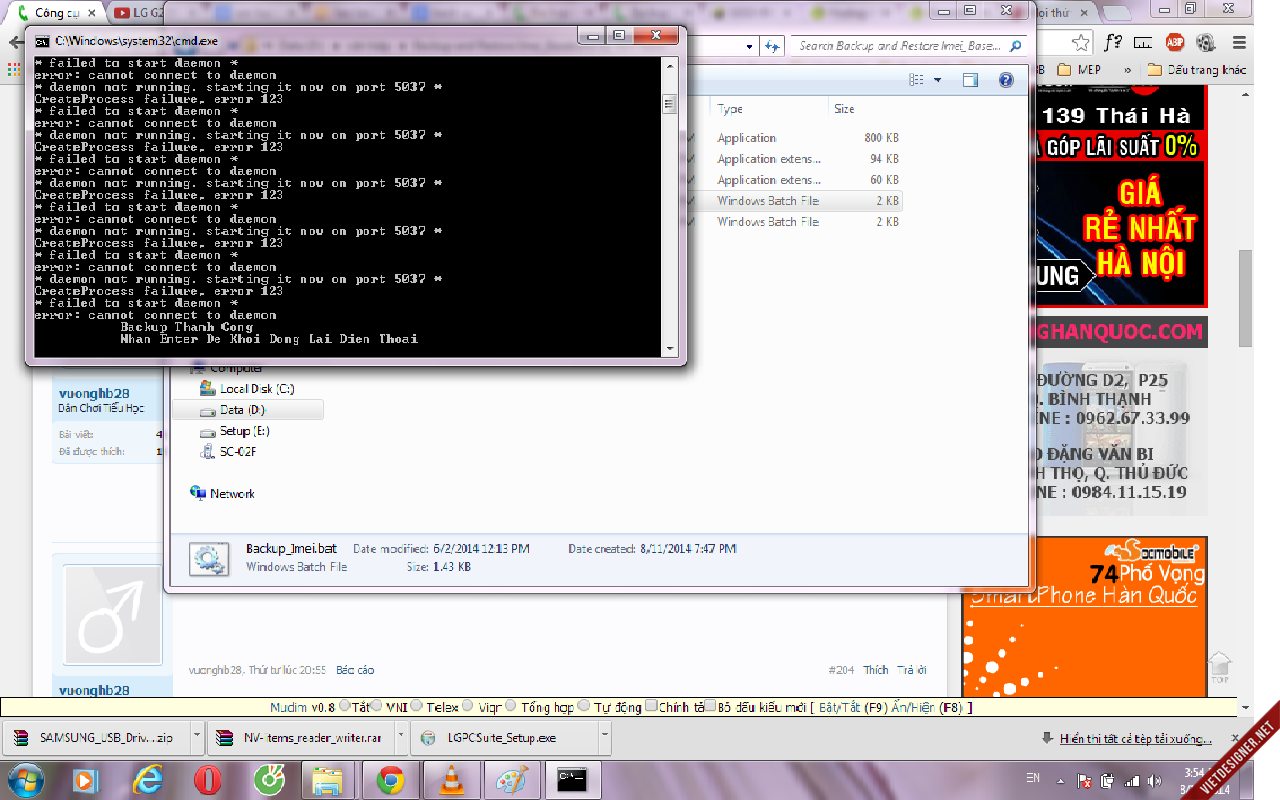Screen dimensions: 1280x800
Task: Open the ruler extension icon in Chrome
Action: point(1144,43)
